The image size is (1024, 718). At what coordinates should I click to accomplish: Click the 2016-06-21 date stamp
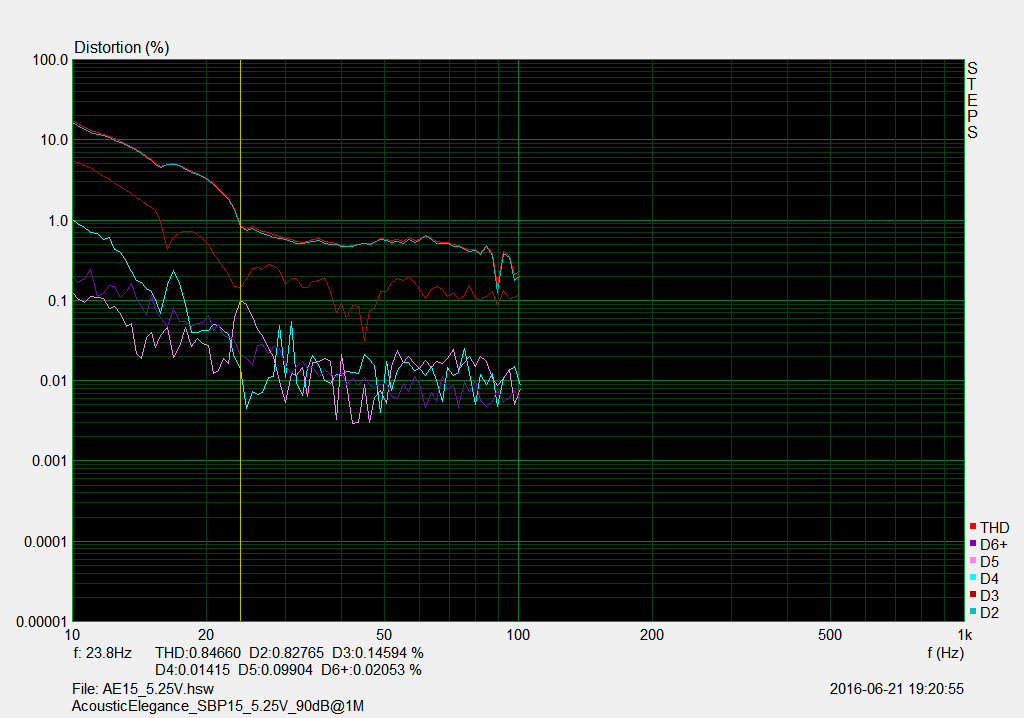[x=896, y=689]
